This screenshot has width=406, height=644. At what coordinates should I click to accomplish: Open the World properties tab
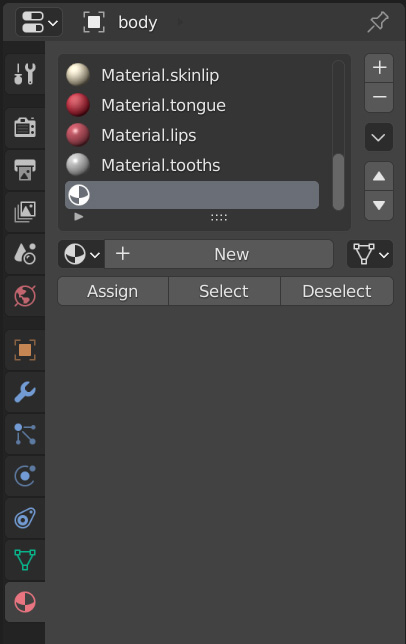25,296
